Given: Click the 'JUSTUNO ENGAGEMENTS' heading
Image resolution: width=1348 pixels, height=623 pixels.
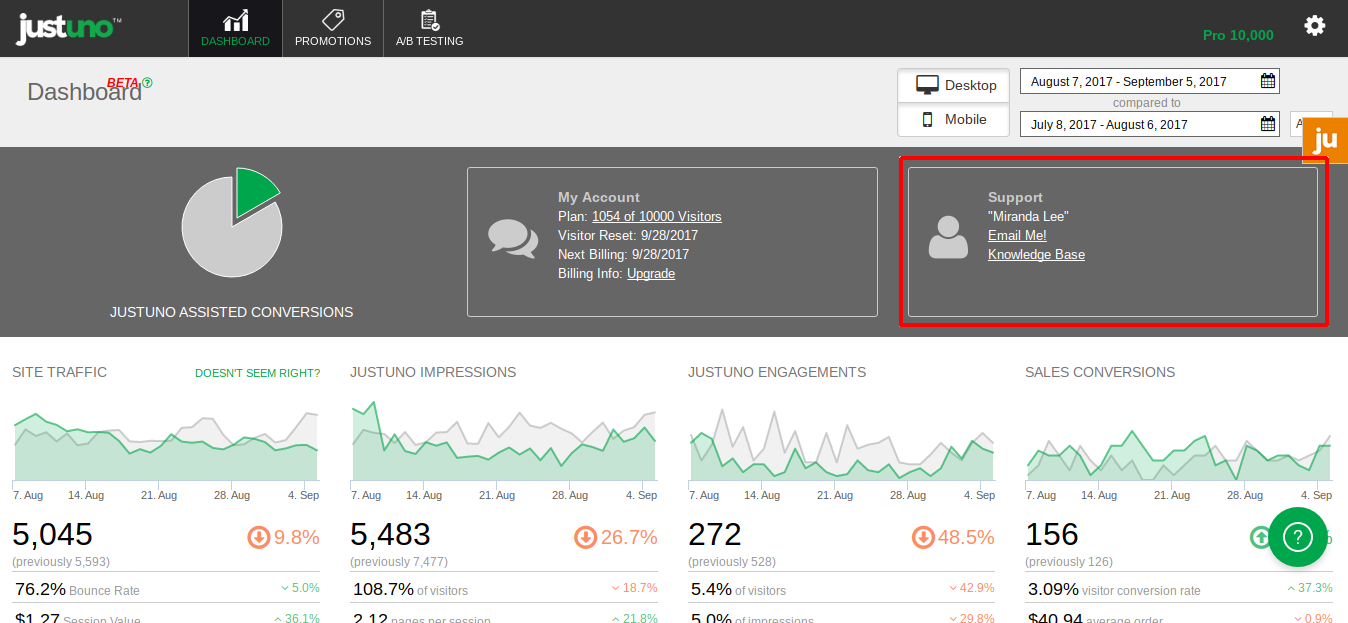Looking at the screenshot, I should pos(777,372).
